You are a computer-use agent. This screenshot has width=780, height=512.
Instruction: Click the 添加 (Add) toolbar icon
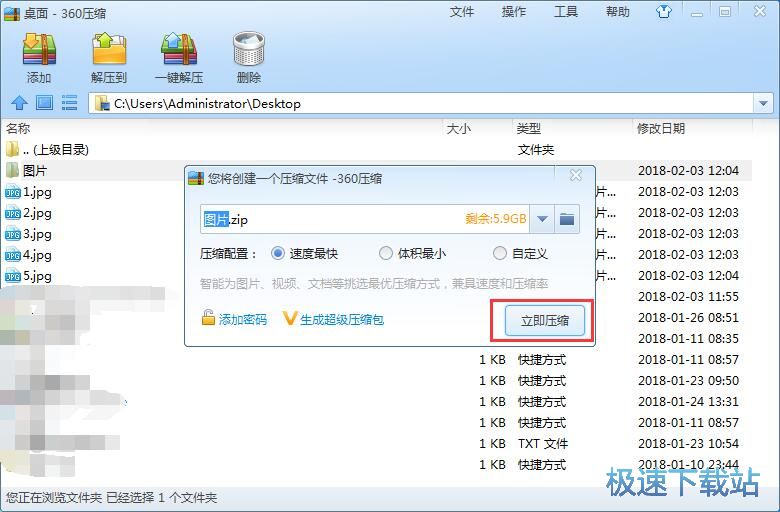pos(39,49)
